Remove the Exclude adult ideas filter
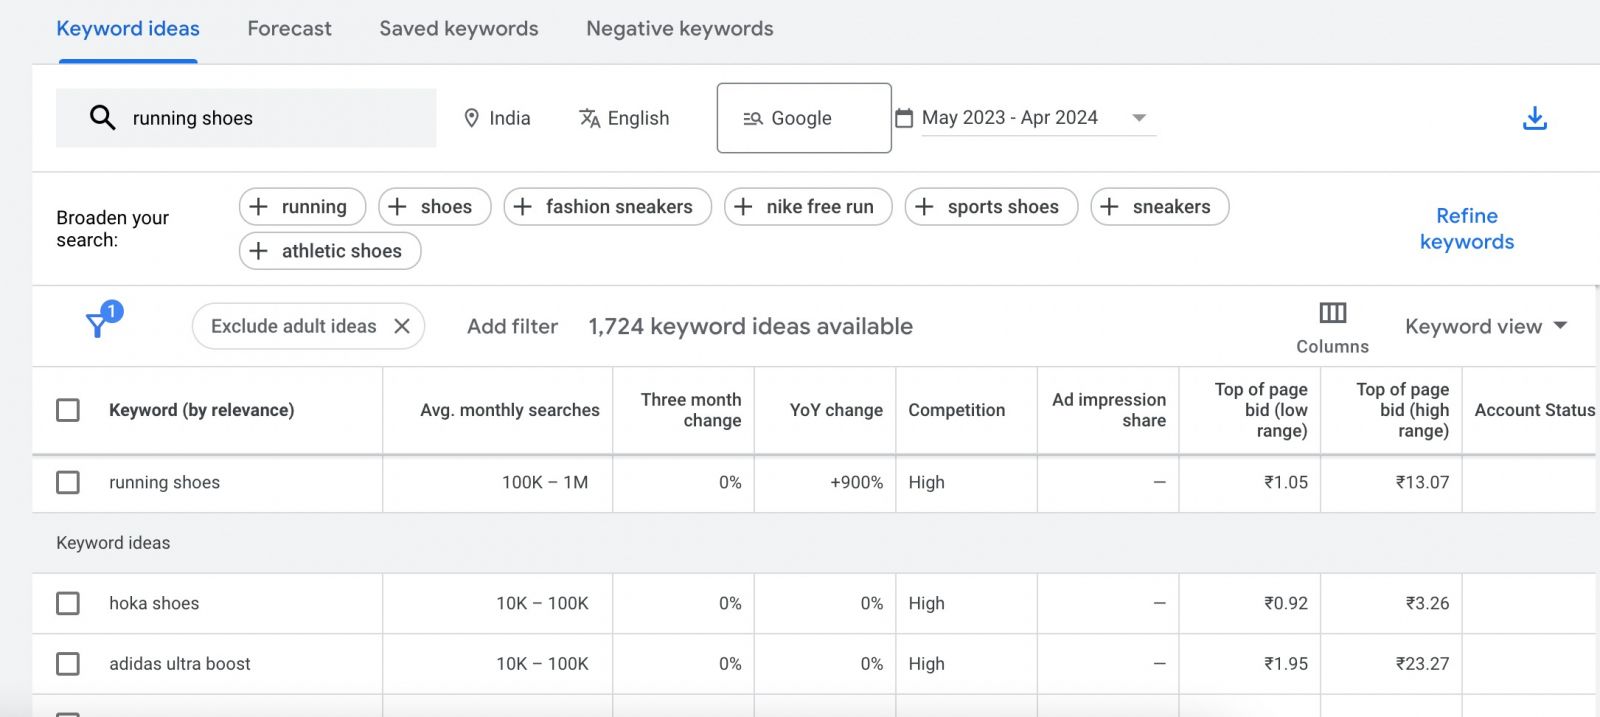Screen dimensions: 1600x717 402,326
